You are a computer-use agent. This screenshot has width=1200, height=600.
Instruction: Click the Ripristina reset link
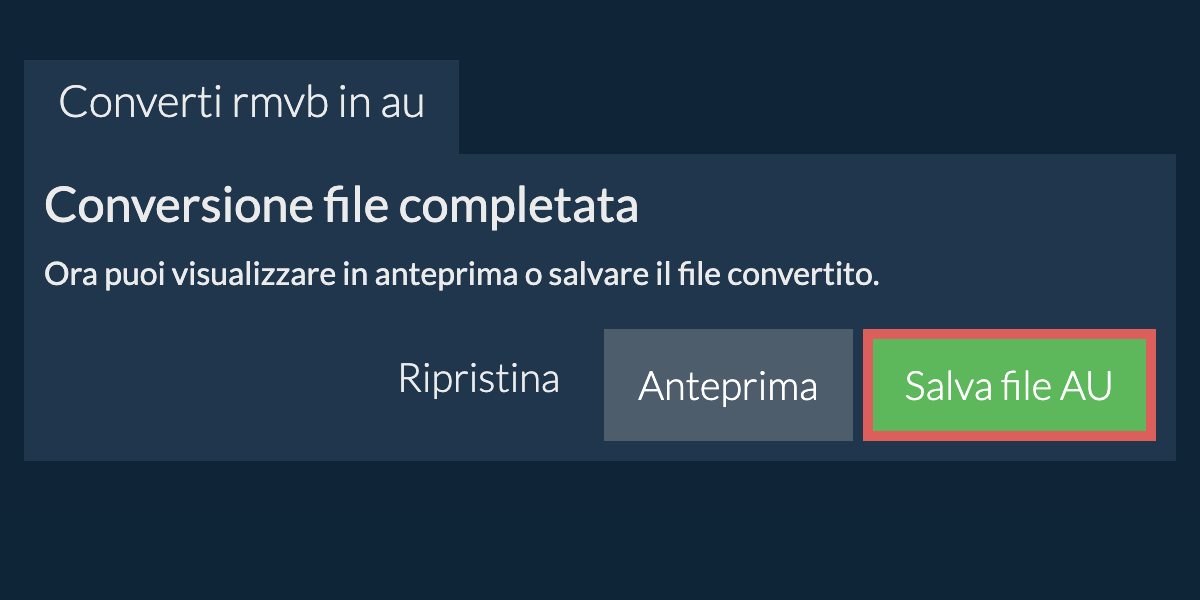tap(478, 379)
